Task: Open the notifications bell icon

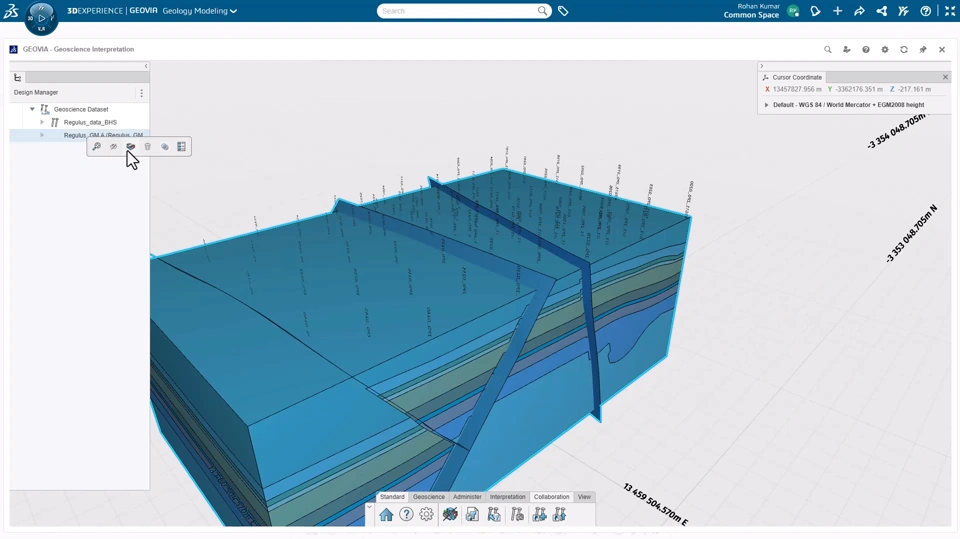Action: point(816,11)
